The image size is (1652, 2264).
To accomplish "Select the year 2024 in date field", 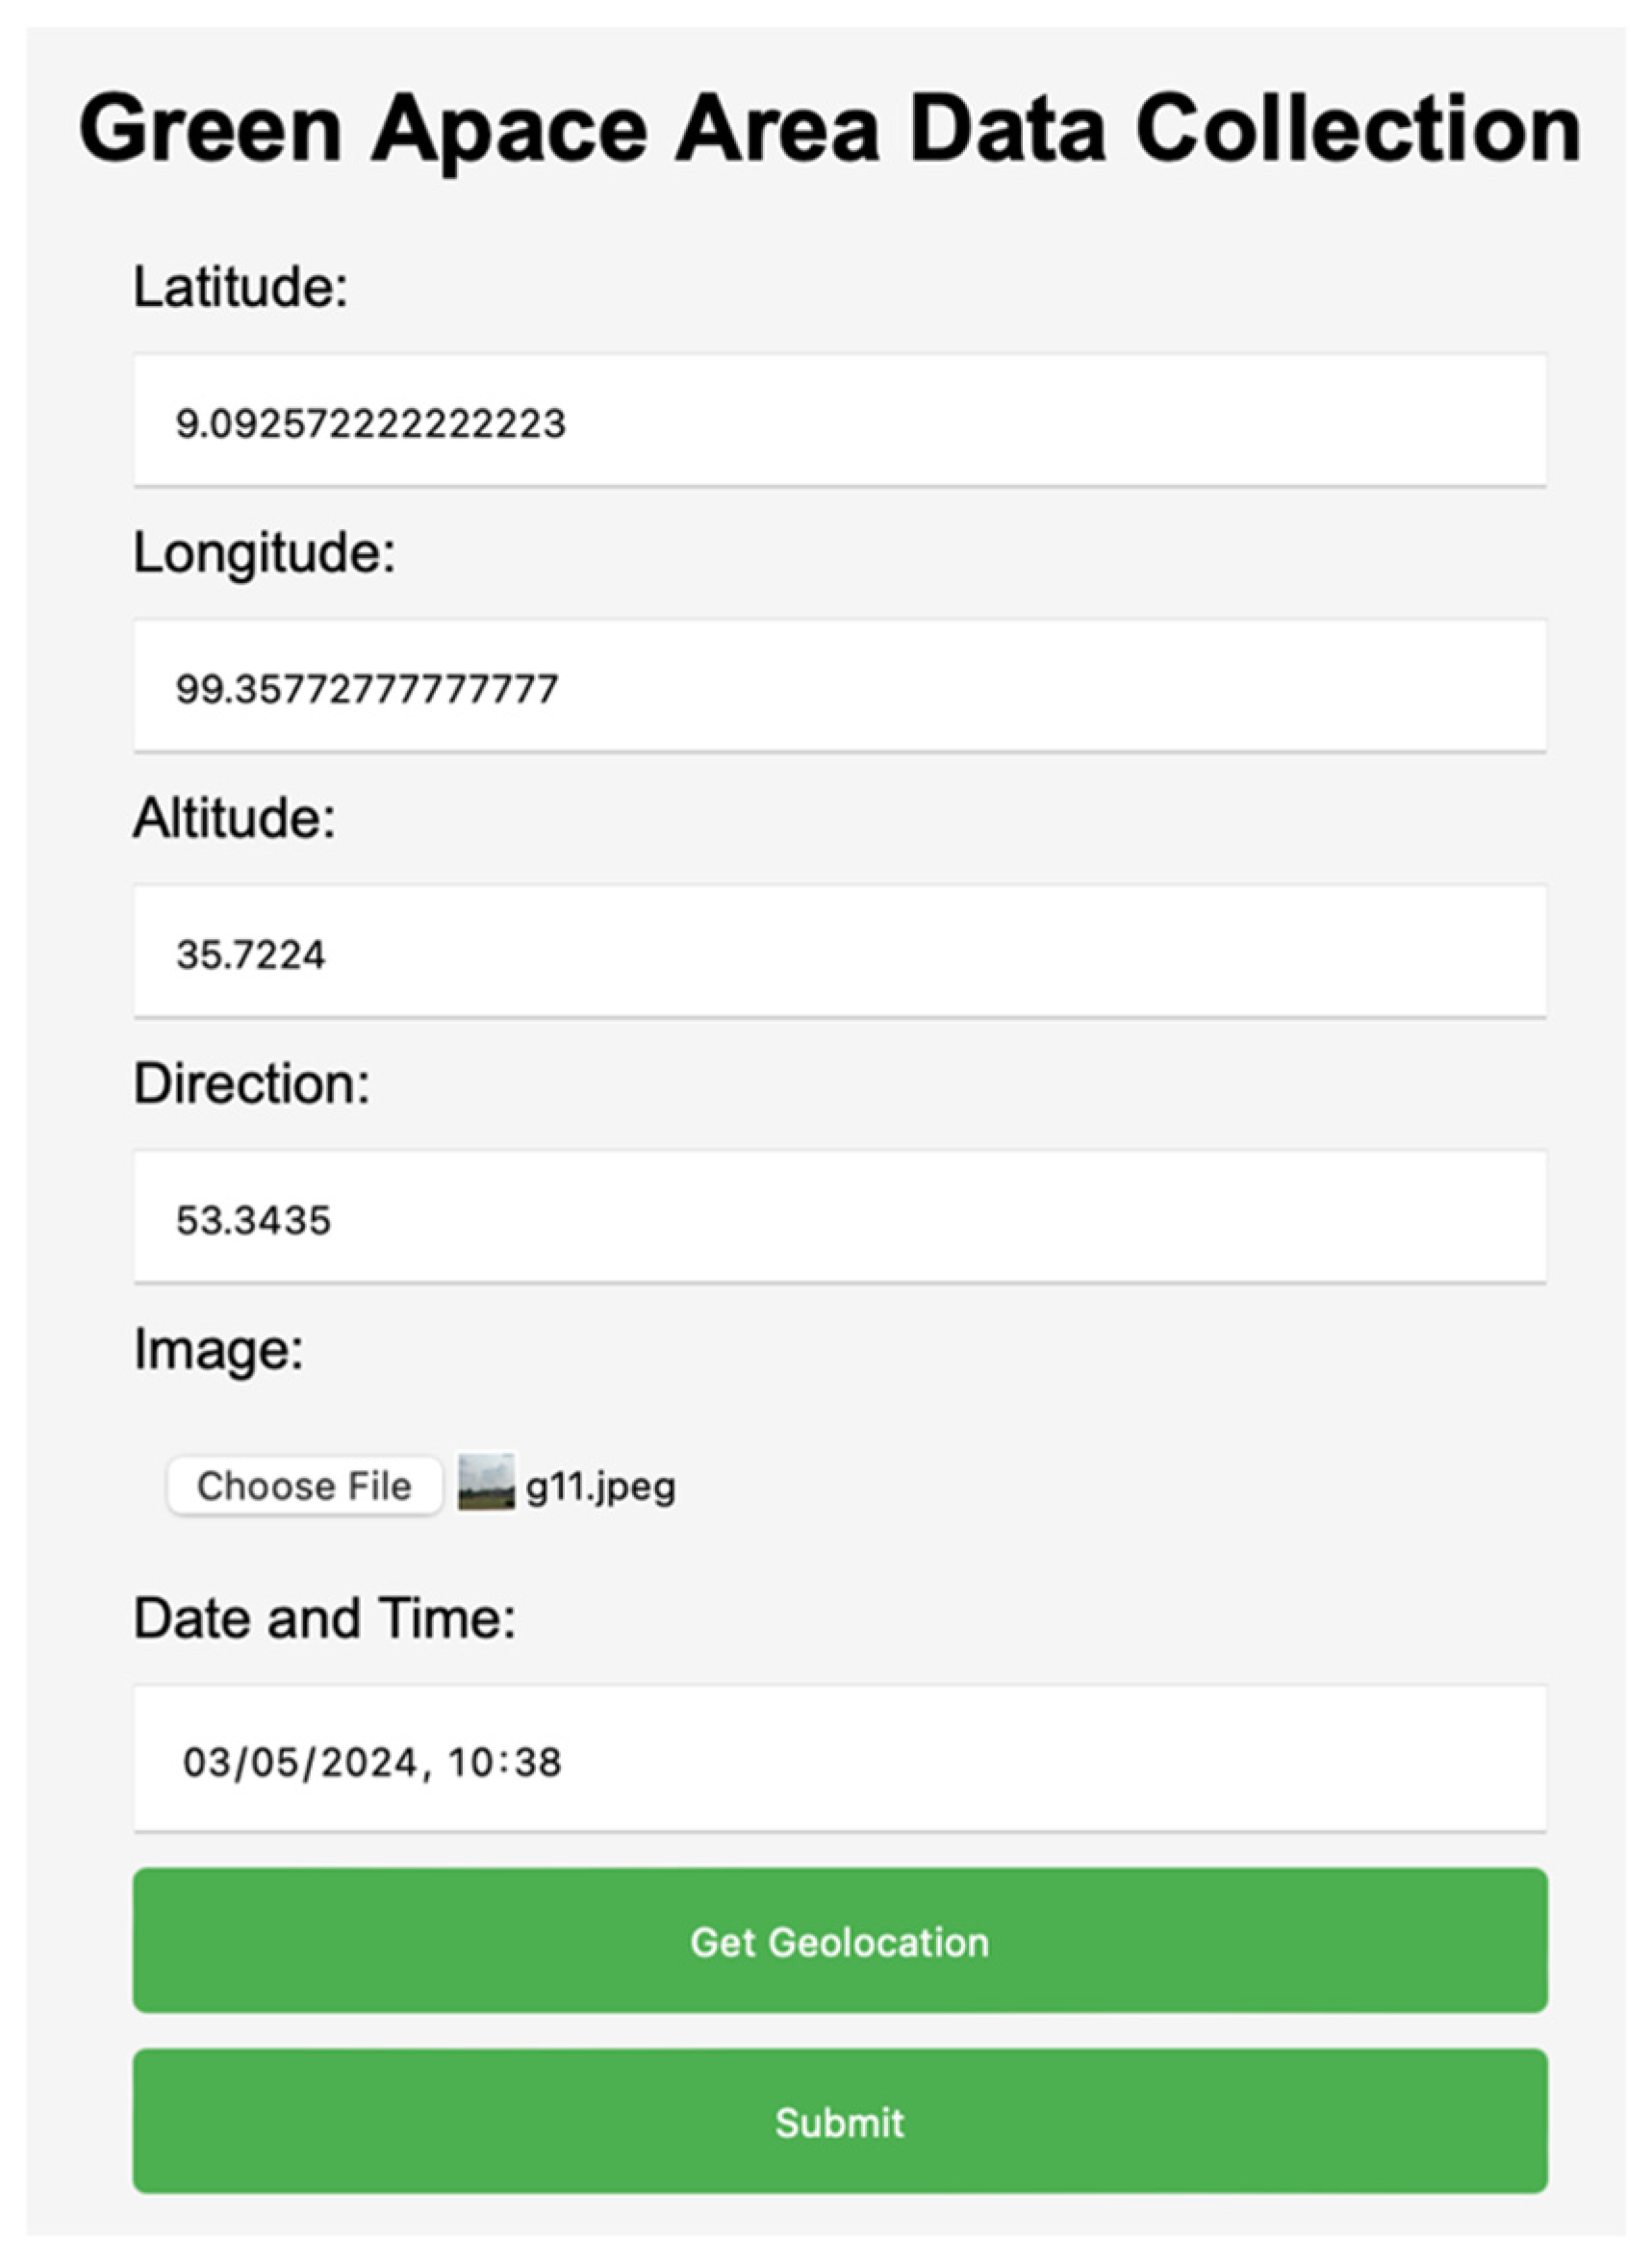I will pyautogui.click(x=369, y=1762).
